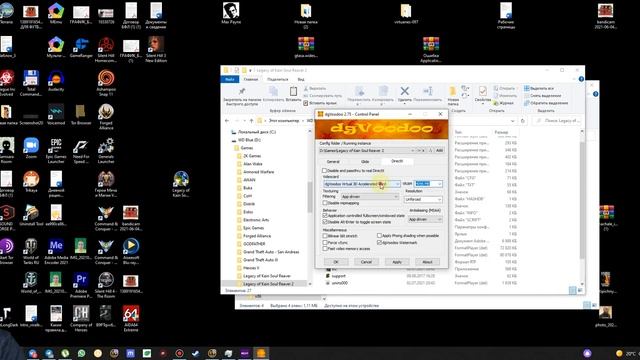Viewport: 640px width, 360px height.
Task: Toggle Disable Alt-Enter to toggle screen state
Action: pos(325,222)
